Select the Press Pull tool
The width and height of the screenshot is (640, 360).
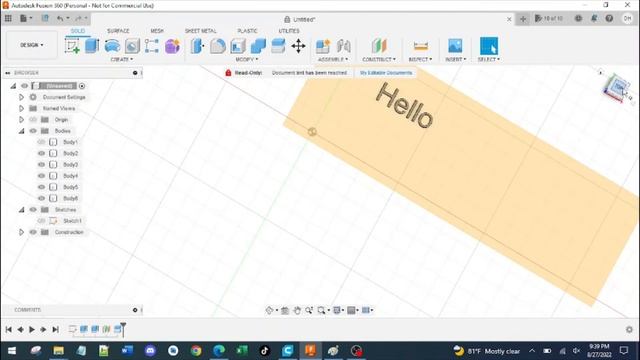pyautogui.click(x=198, y=46)
